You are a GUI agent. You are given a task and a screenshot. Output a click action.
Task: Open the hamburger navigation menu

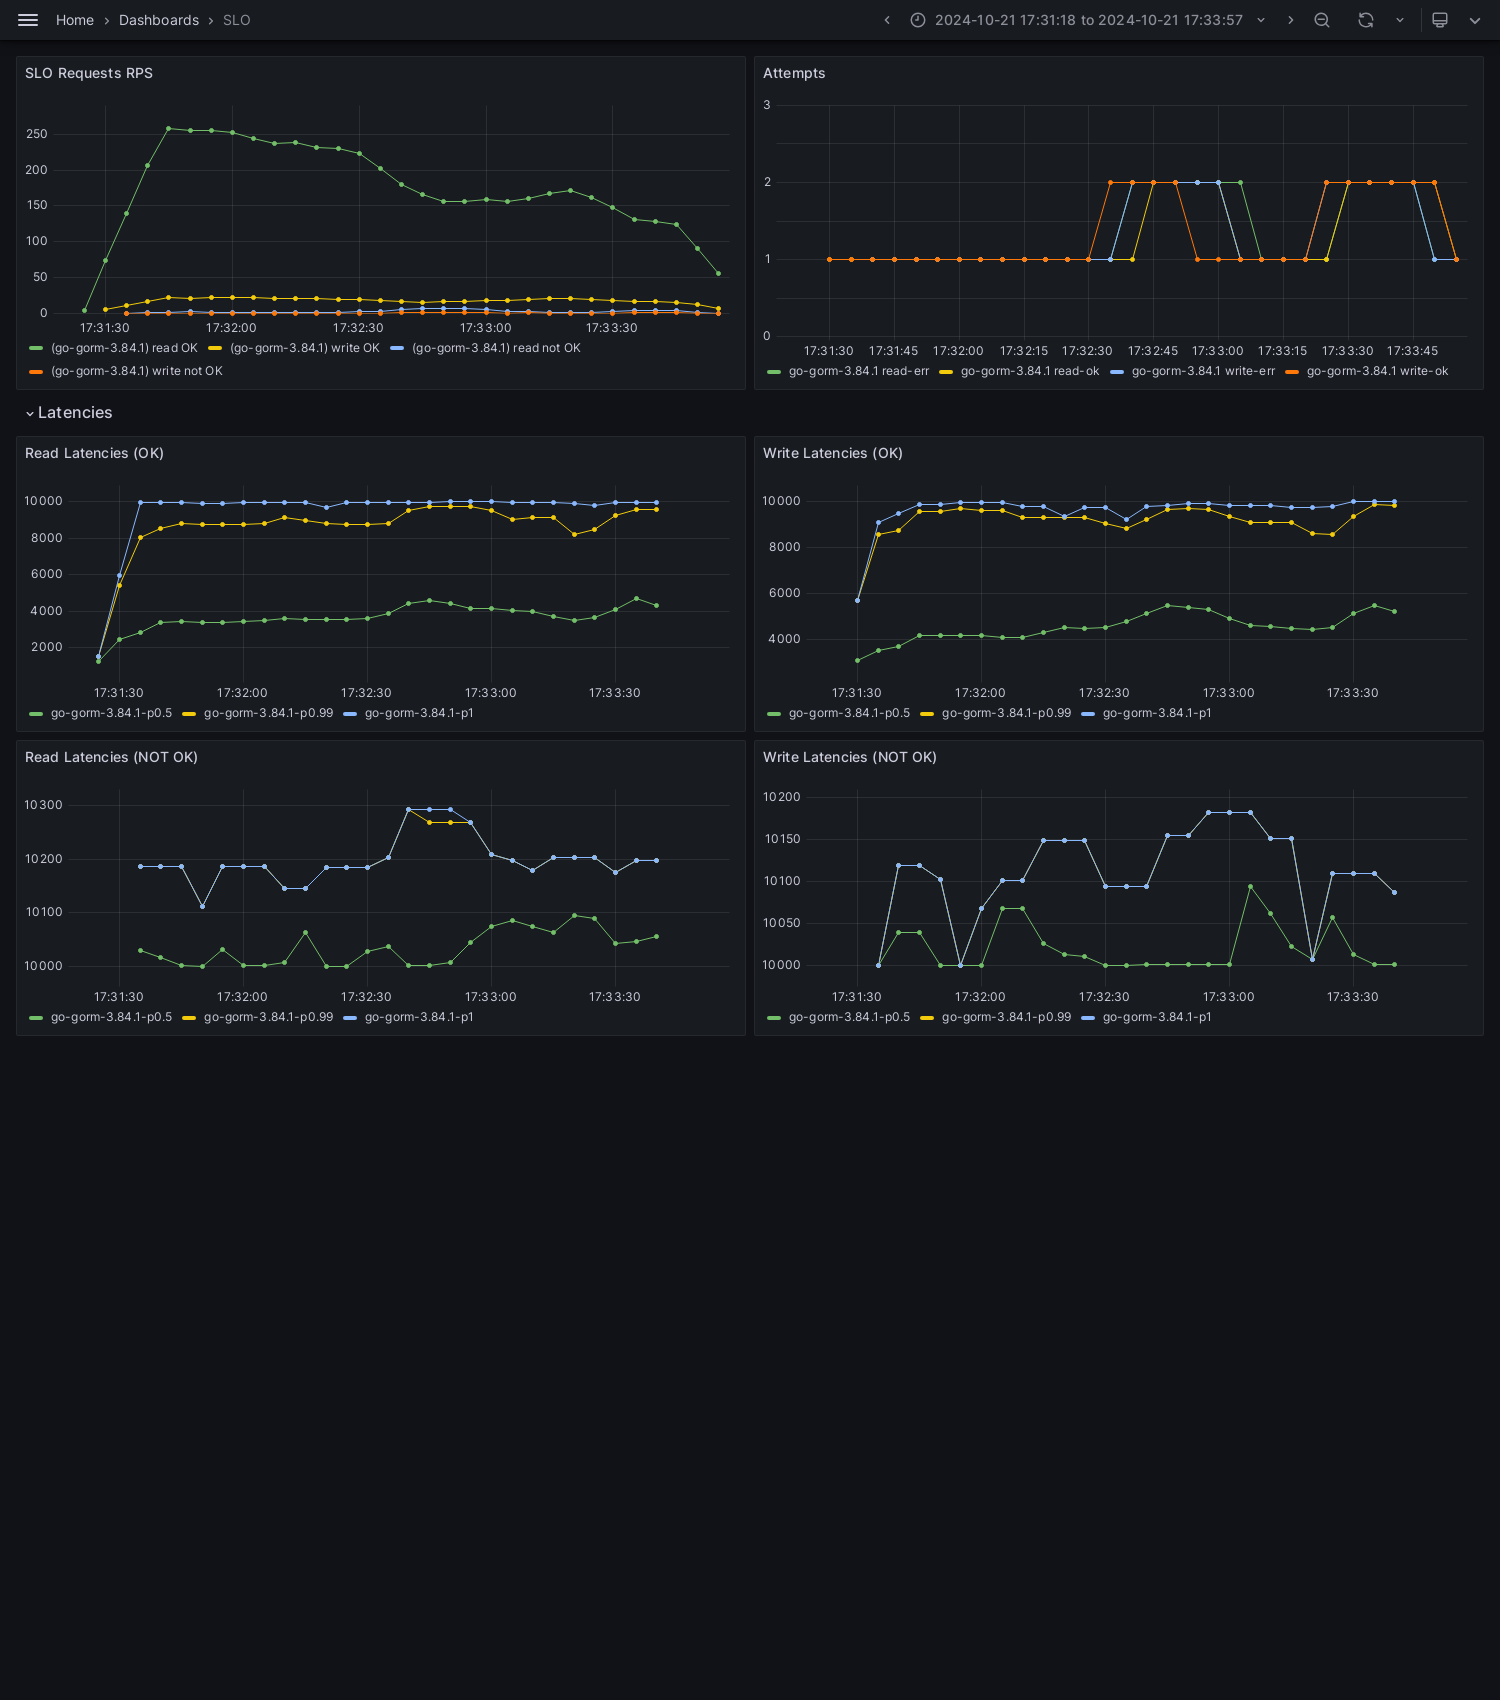coord(28,20)
